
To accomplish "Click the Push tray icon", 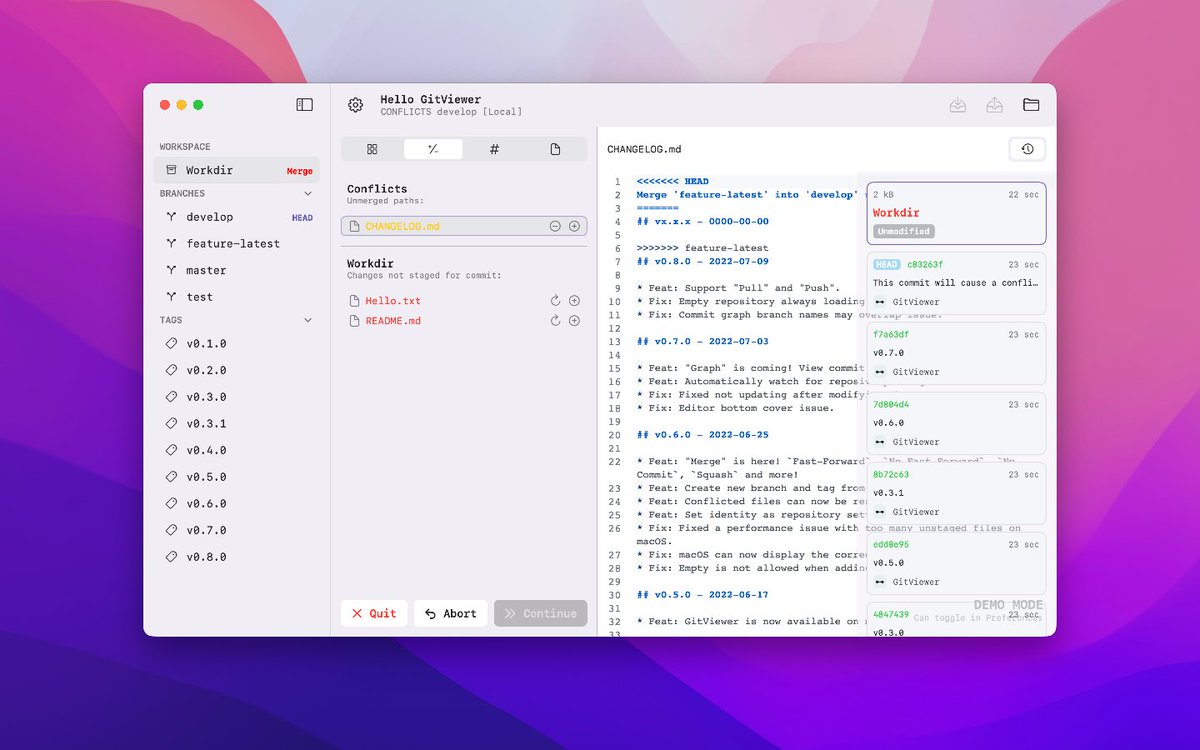I will (994, 105).
